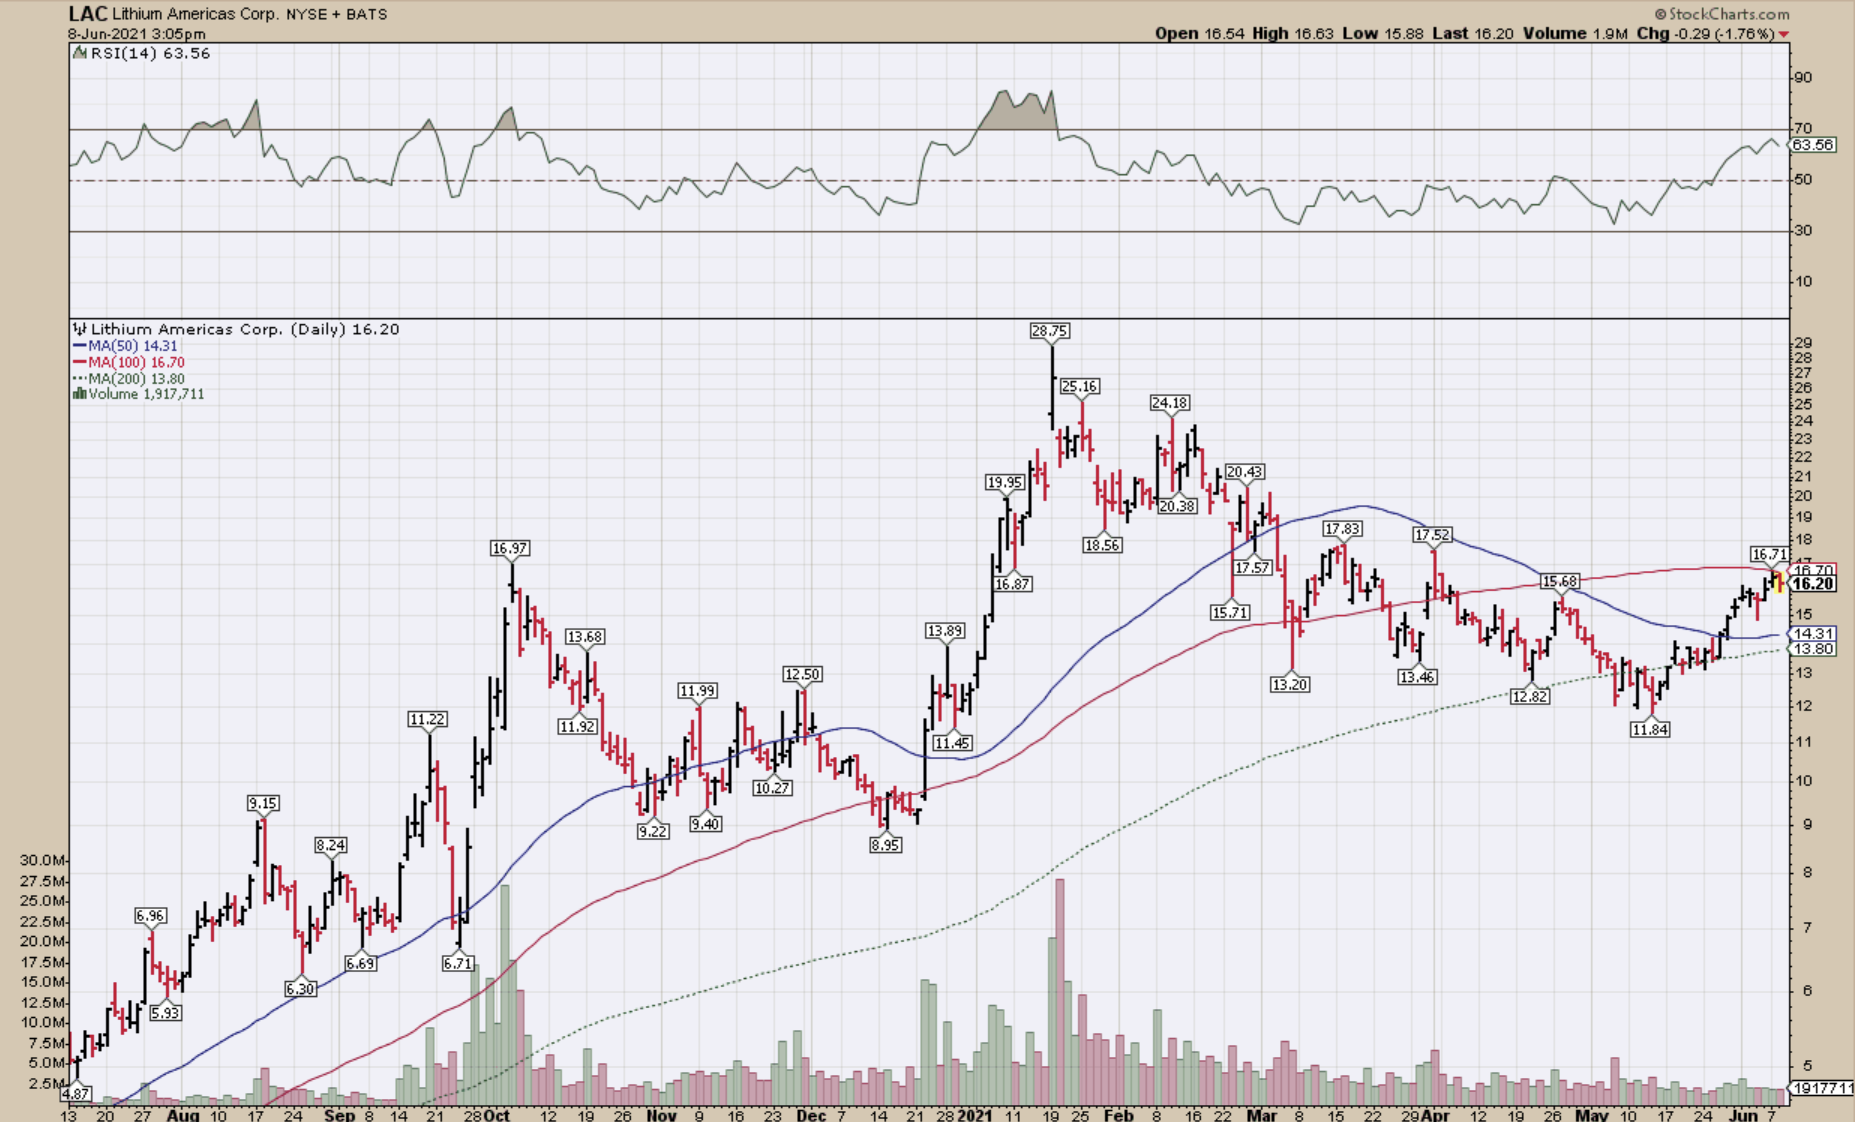The width and height of the screenshot is (1858, 1122).
Task: Click the 15.71 price label
Action: click(1230, 612)
